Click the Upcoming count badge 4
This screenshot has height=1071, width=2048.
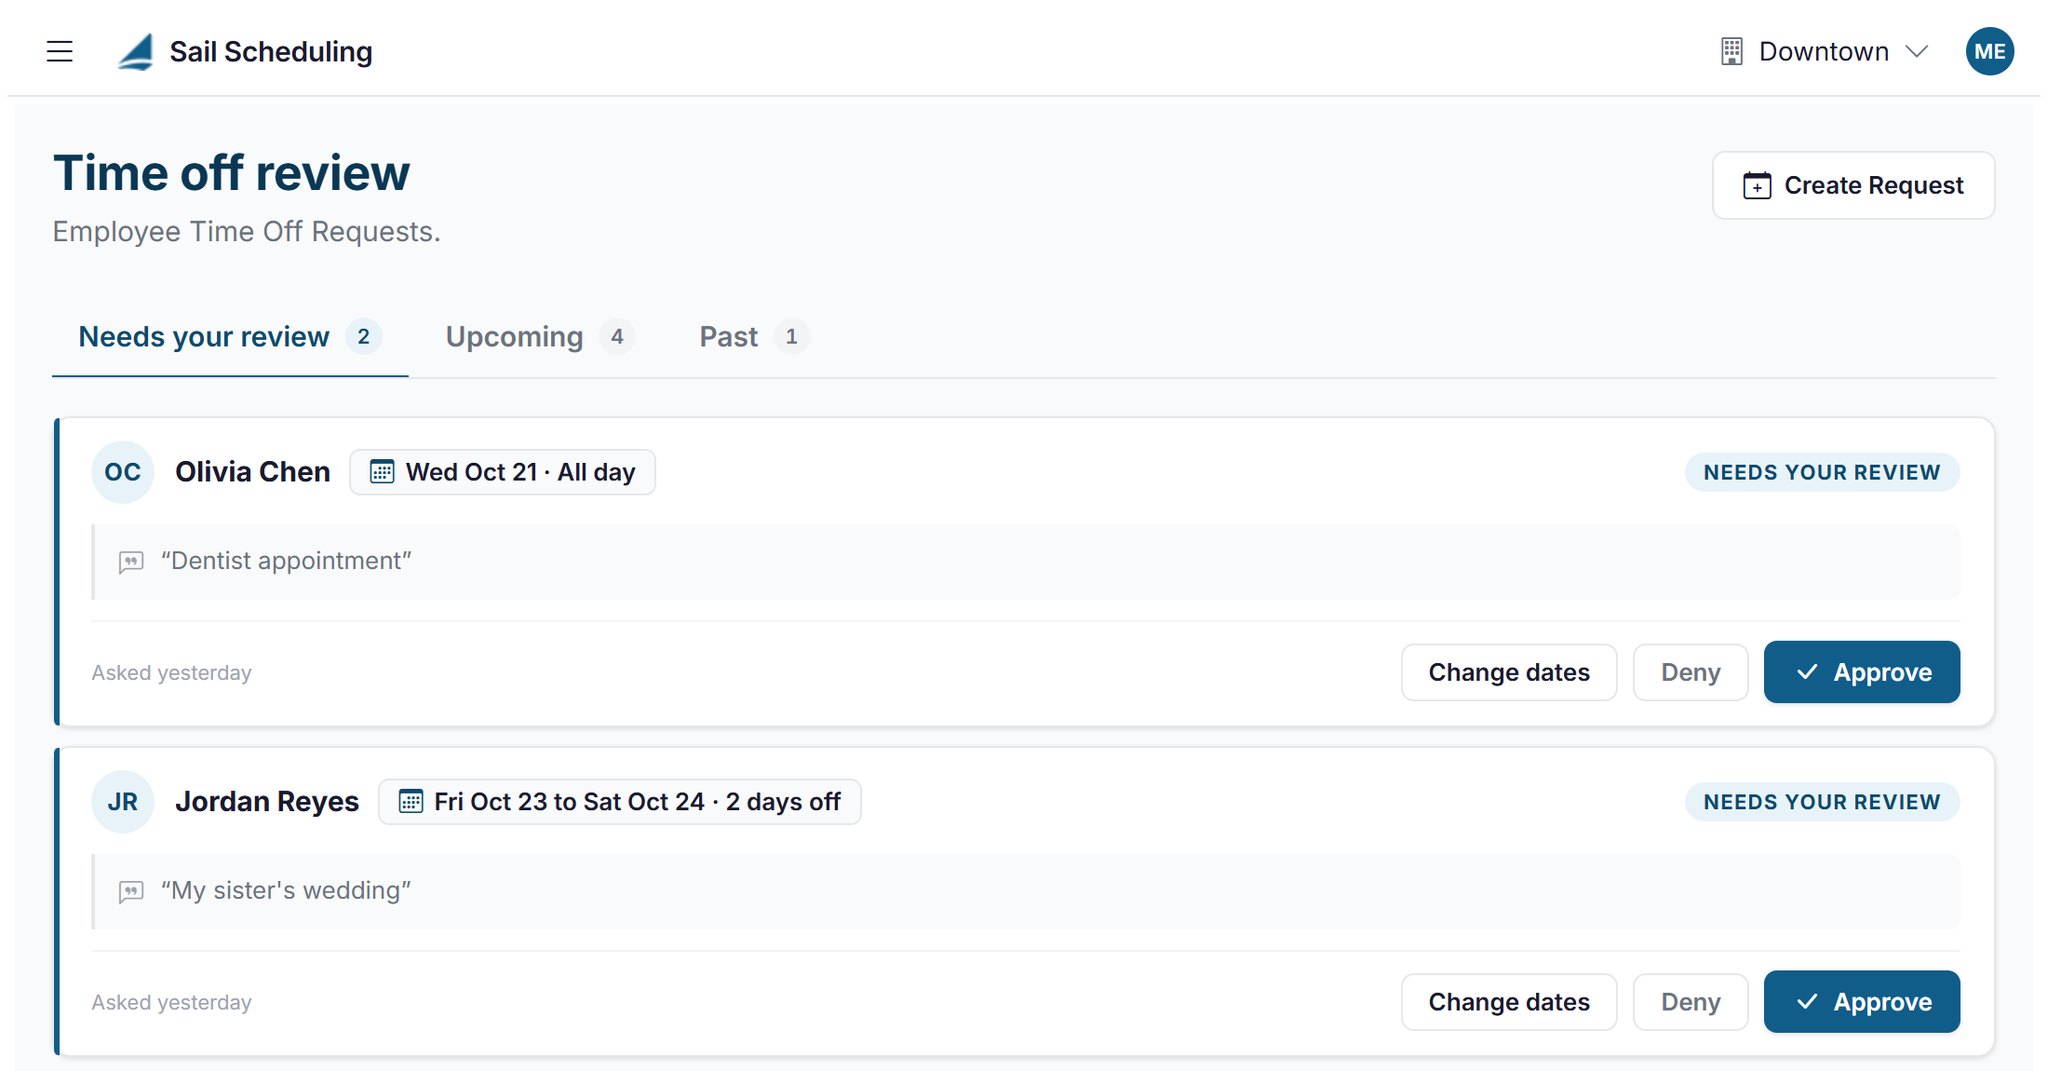point(617,337)
